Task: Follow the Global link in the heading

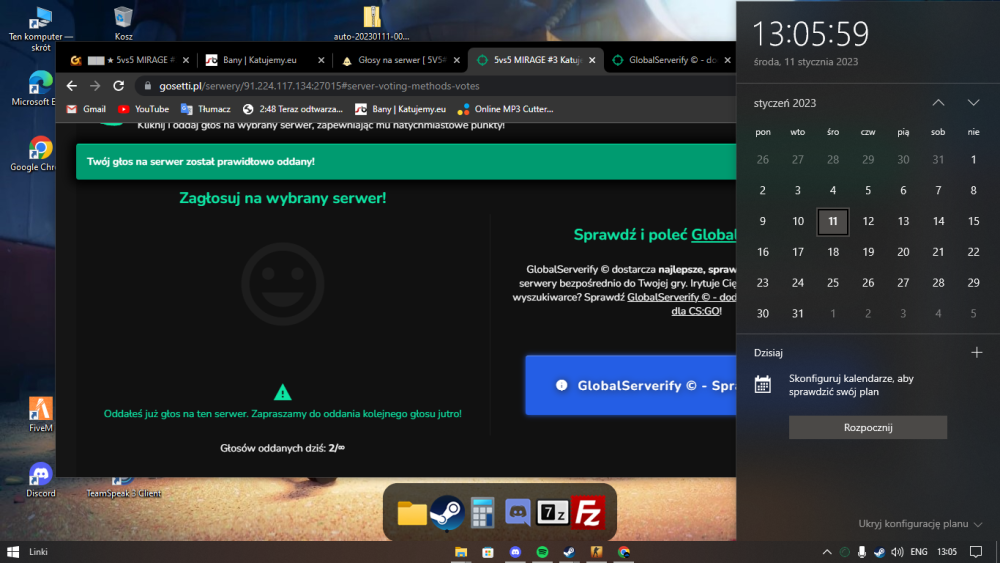Action: [x=714, y=235]
